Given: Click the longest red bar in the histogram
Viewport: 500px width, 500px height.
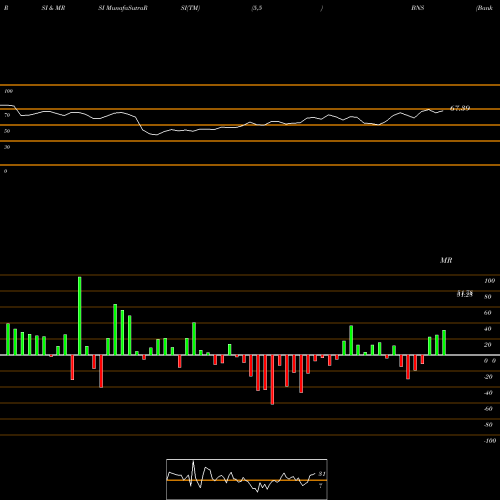Looking at the screenshot, I should tap(272, 380).
